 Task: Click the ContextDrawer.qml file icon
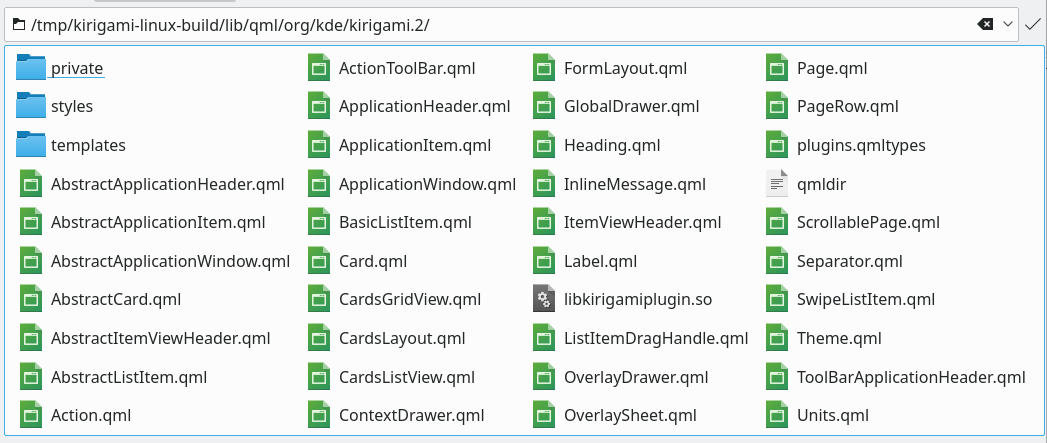click(x=319, y=415)
